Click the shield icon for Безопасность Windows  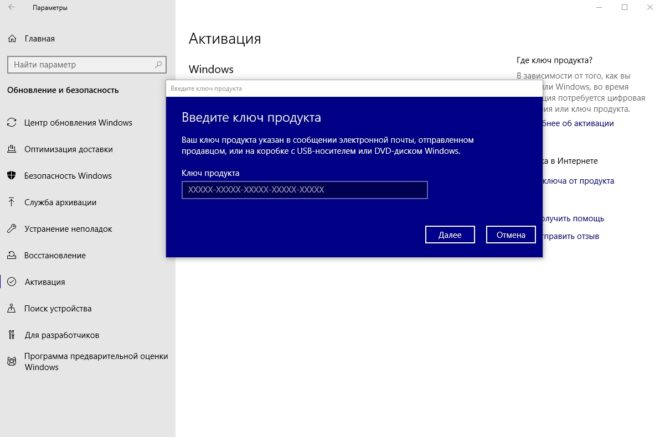pyautogui.click(x=12, y=176)
